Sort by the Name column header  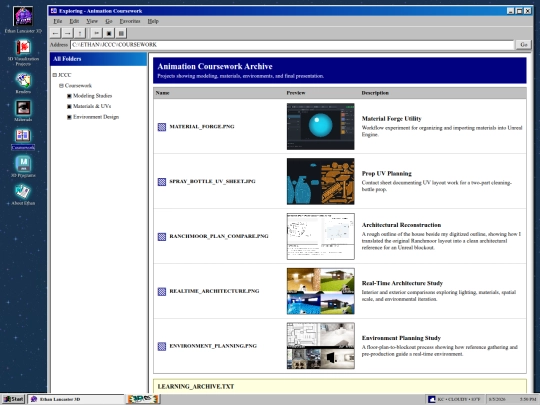(x=163, y=93)
